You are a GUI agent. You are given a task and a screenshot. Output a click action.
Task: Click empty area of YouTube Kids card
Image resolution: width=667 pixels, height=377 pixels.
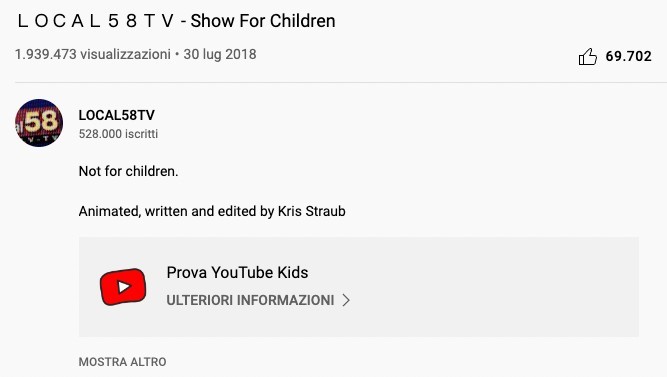(489, 287)
